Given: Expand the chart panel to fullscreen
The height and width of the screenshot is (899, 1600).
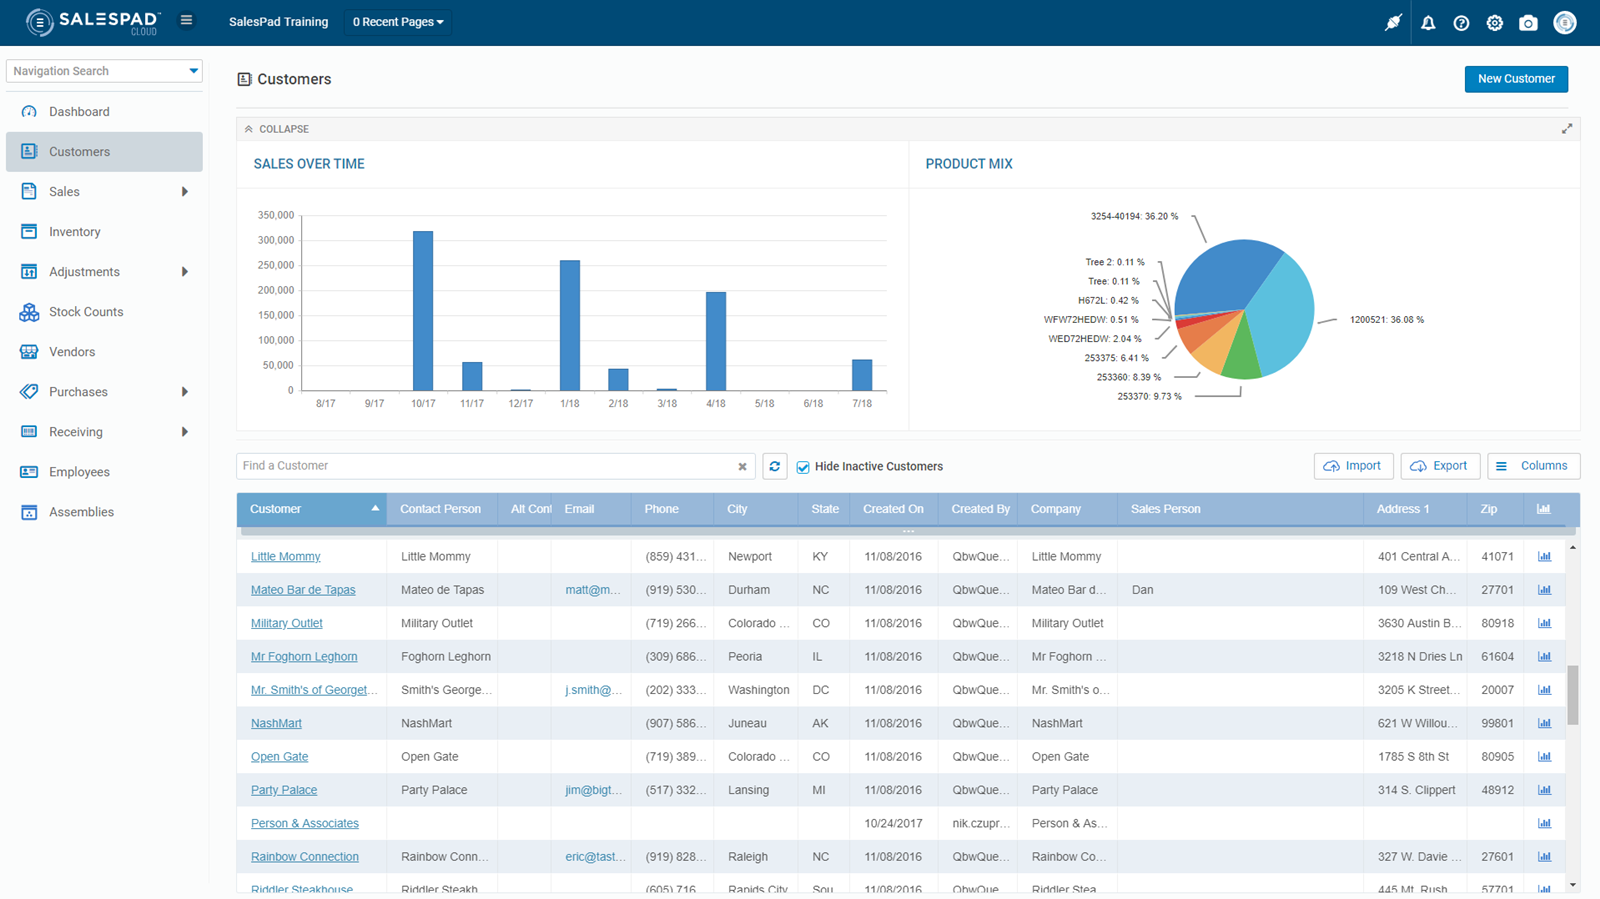Looking at the screenshot, I should coord(1566,129).
